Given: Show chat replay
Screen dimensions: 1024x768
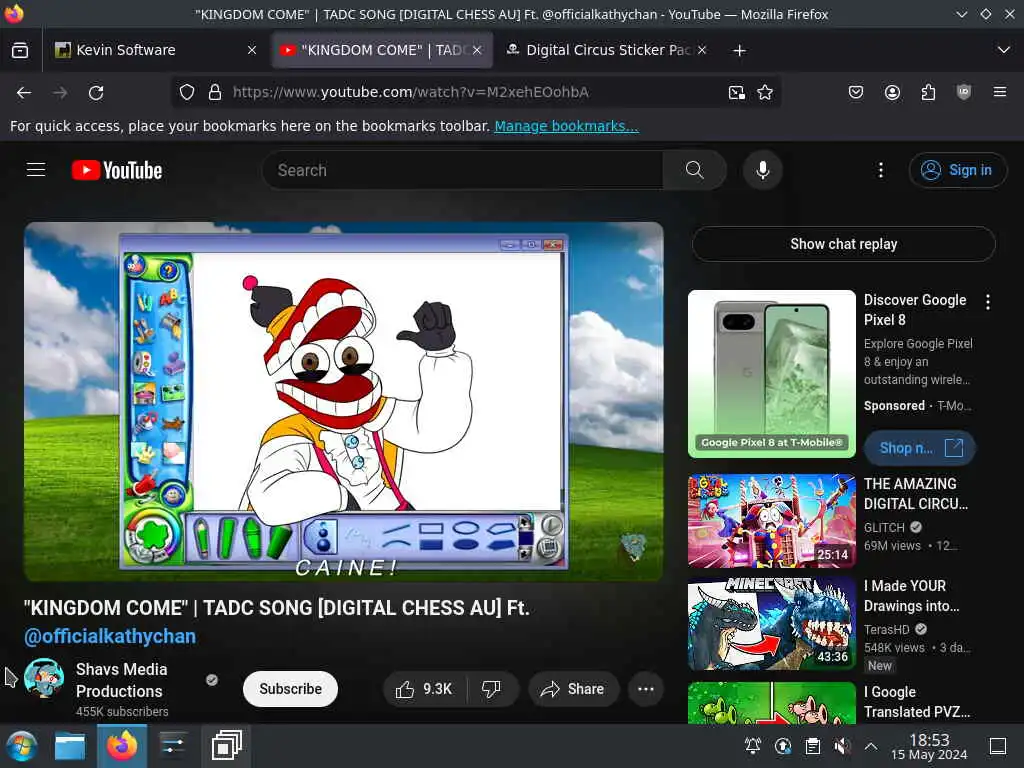Looking at the screenshot, I should [843, 244].
